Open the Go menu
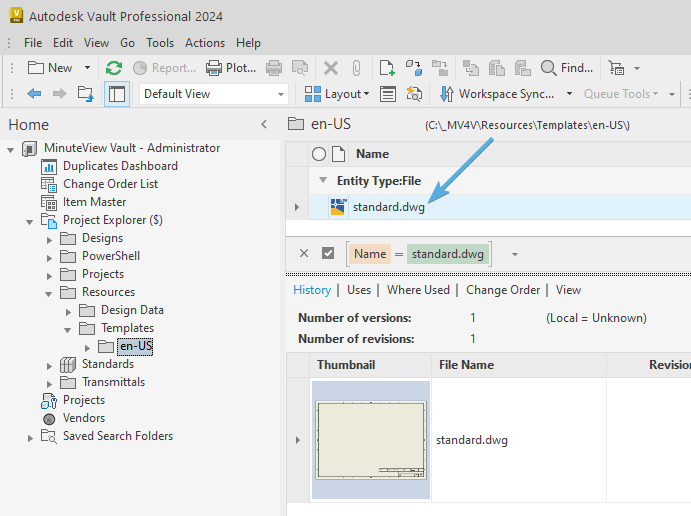691x516 pixels. [127, 43]
